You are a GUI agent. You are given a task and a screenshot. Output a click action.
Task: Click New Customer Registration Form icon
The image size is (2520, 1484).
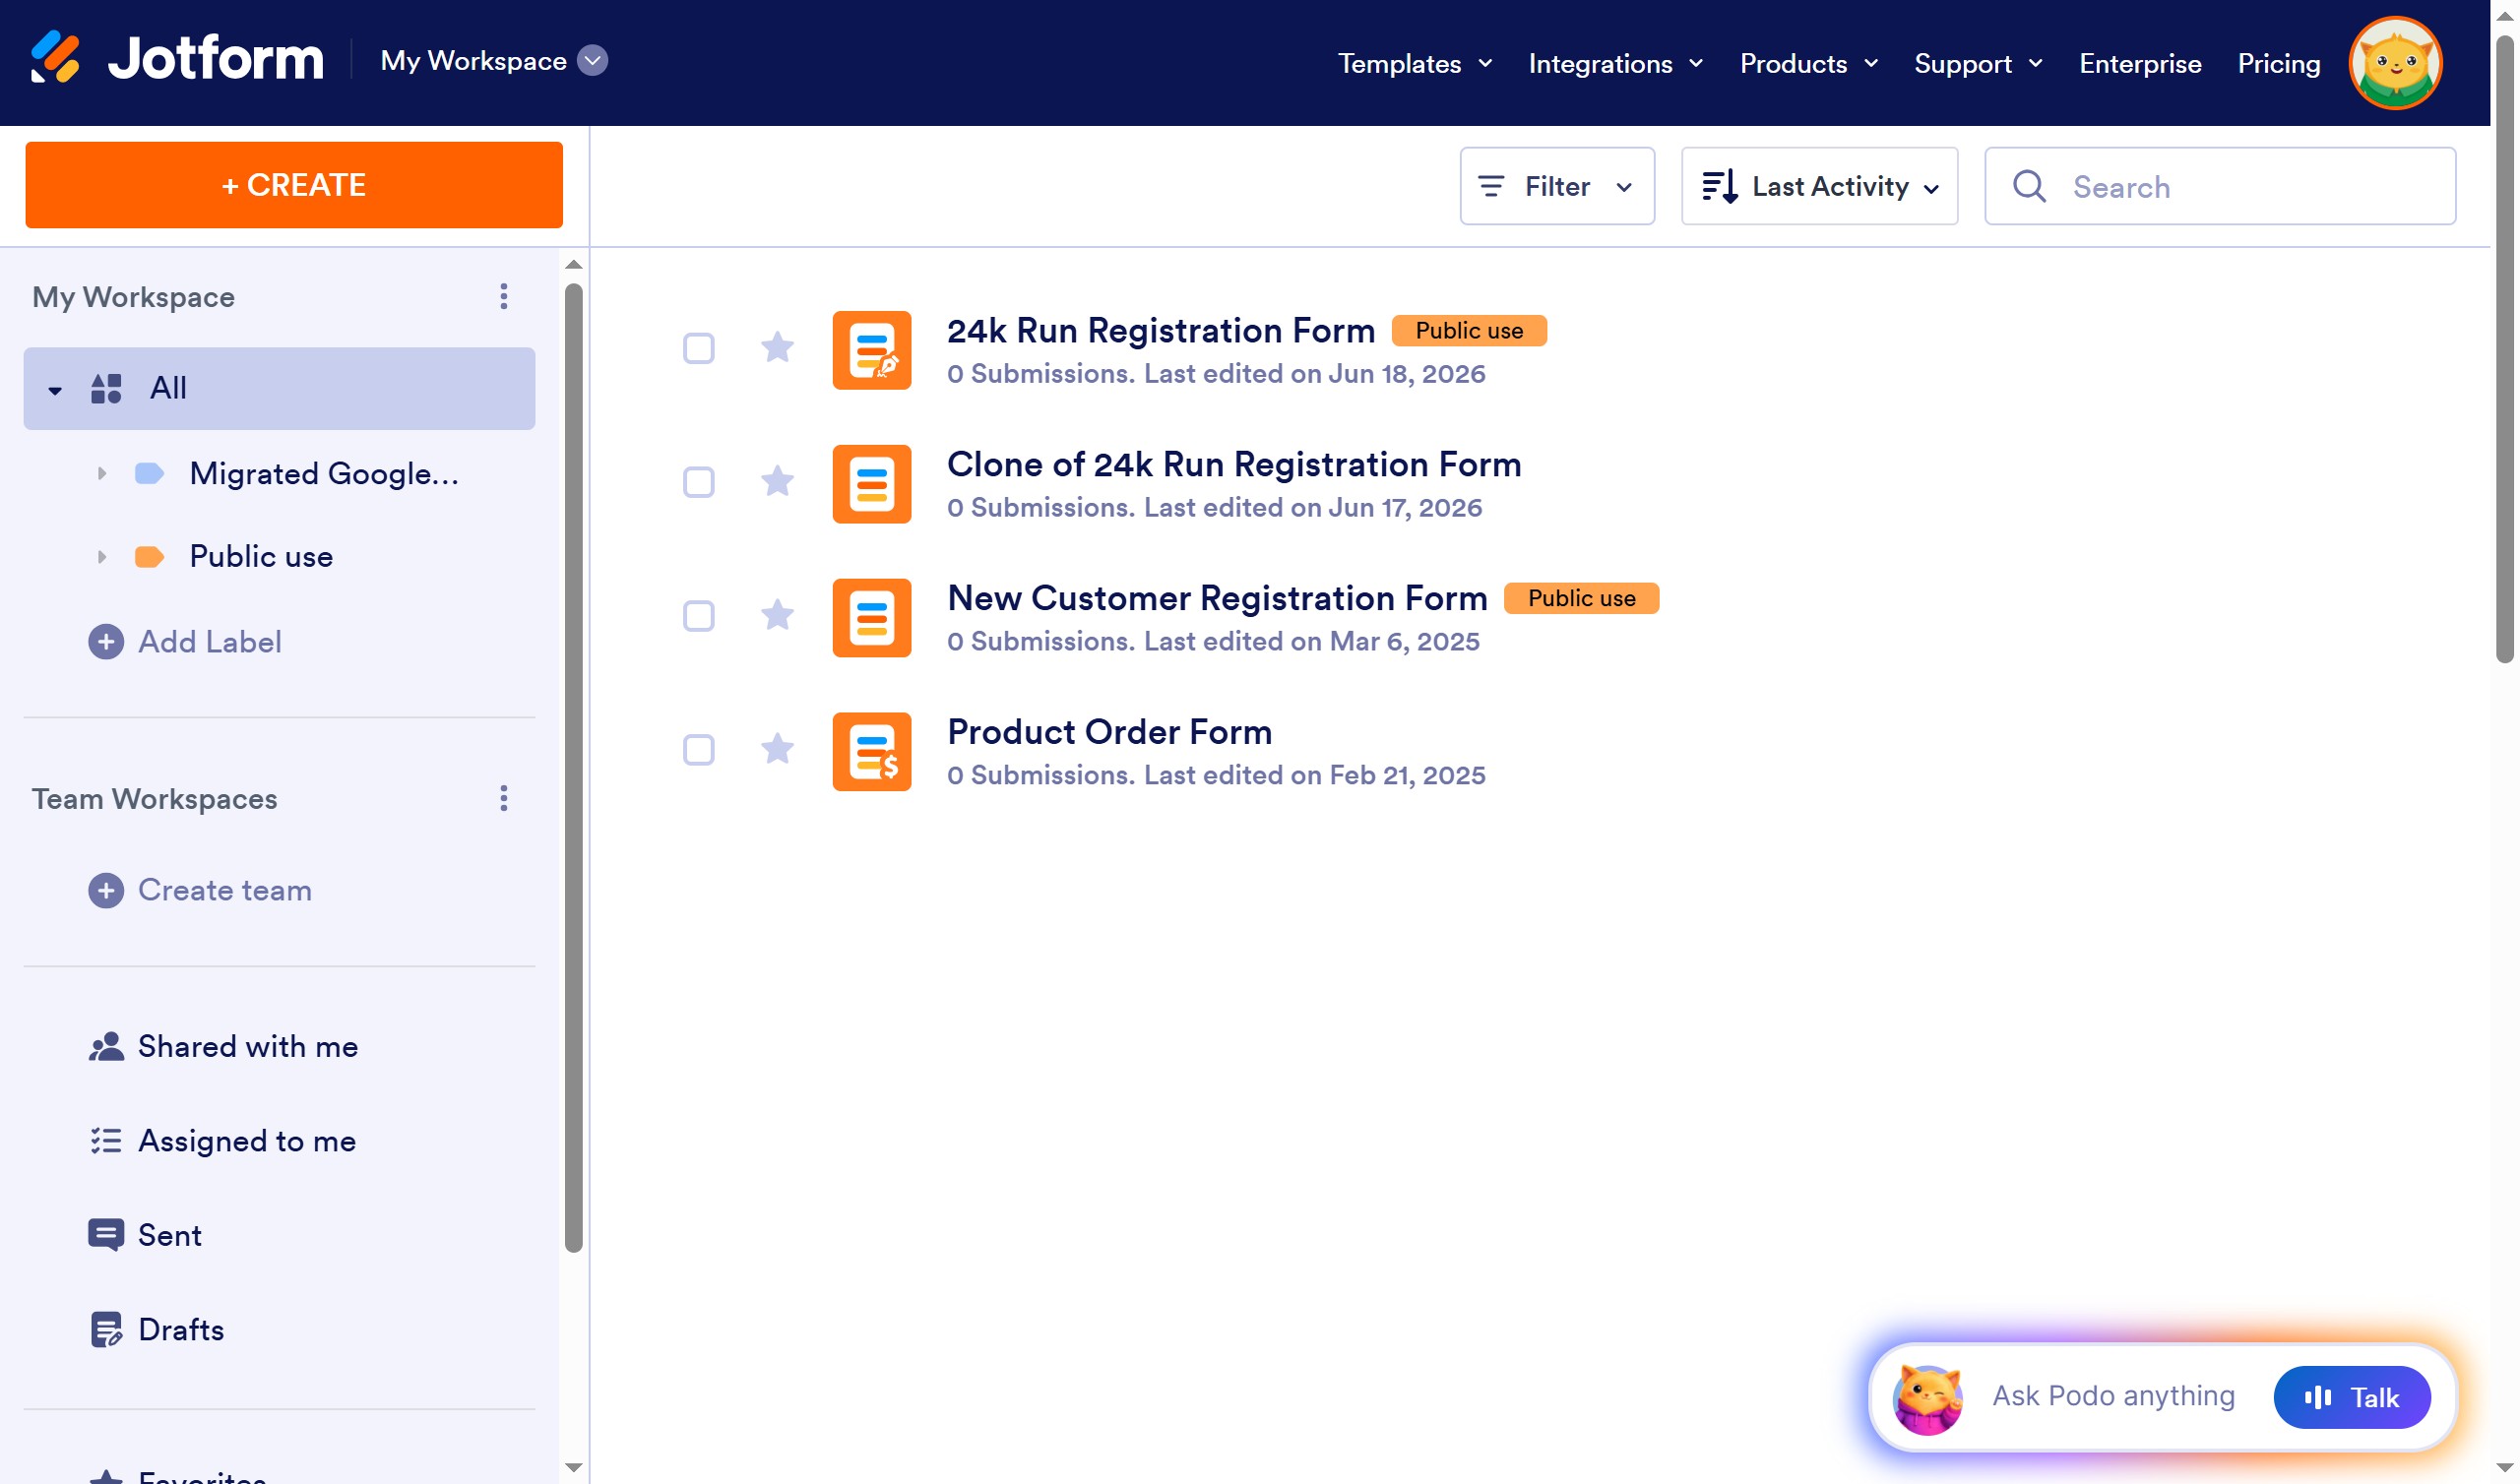(x=872, y=618)
